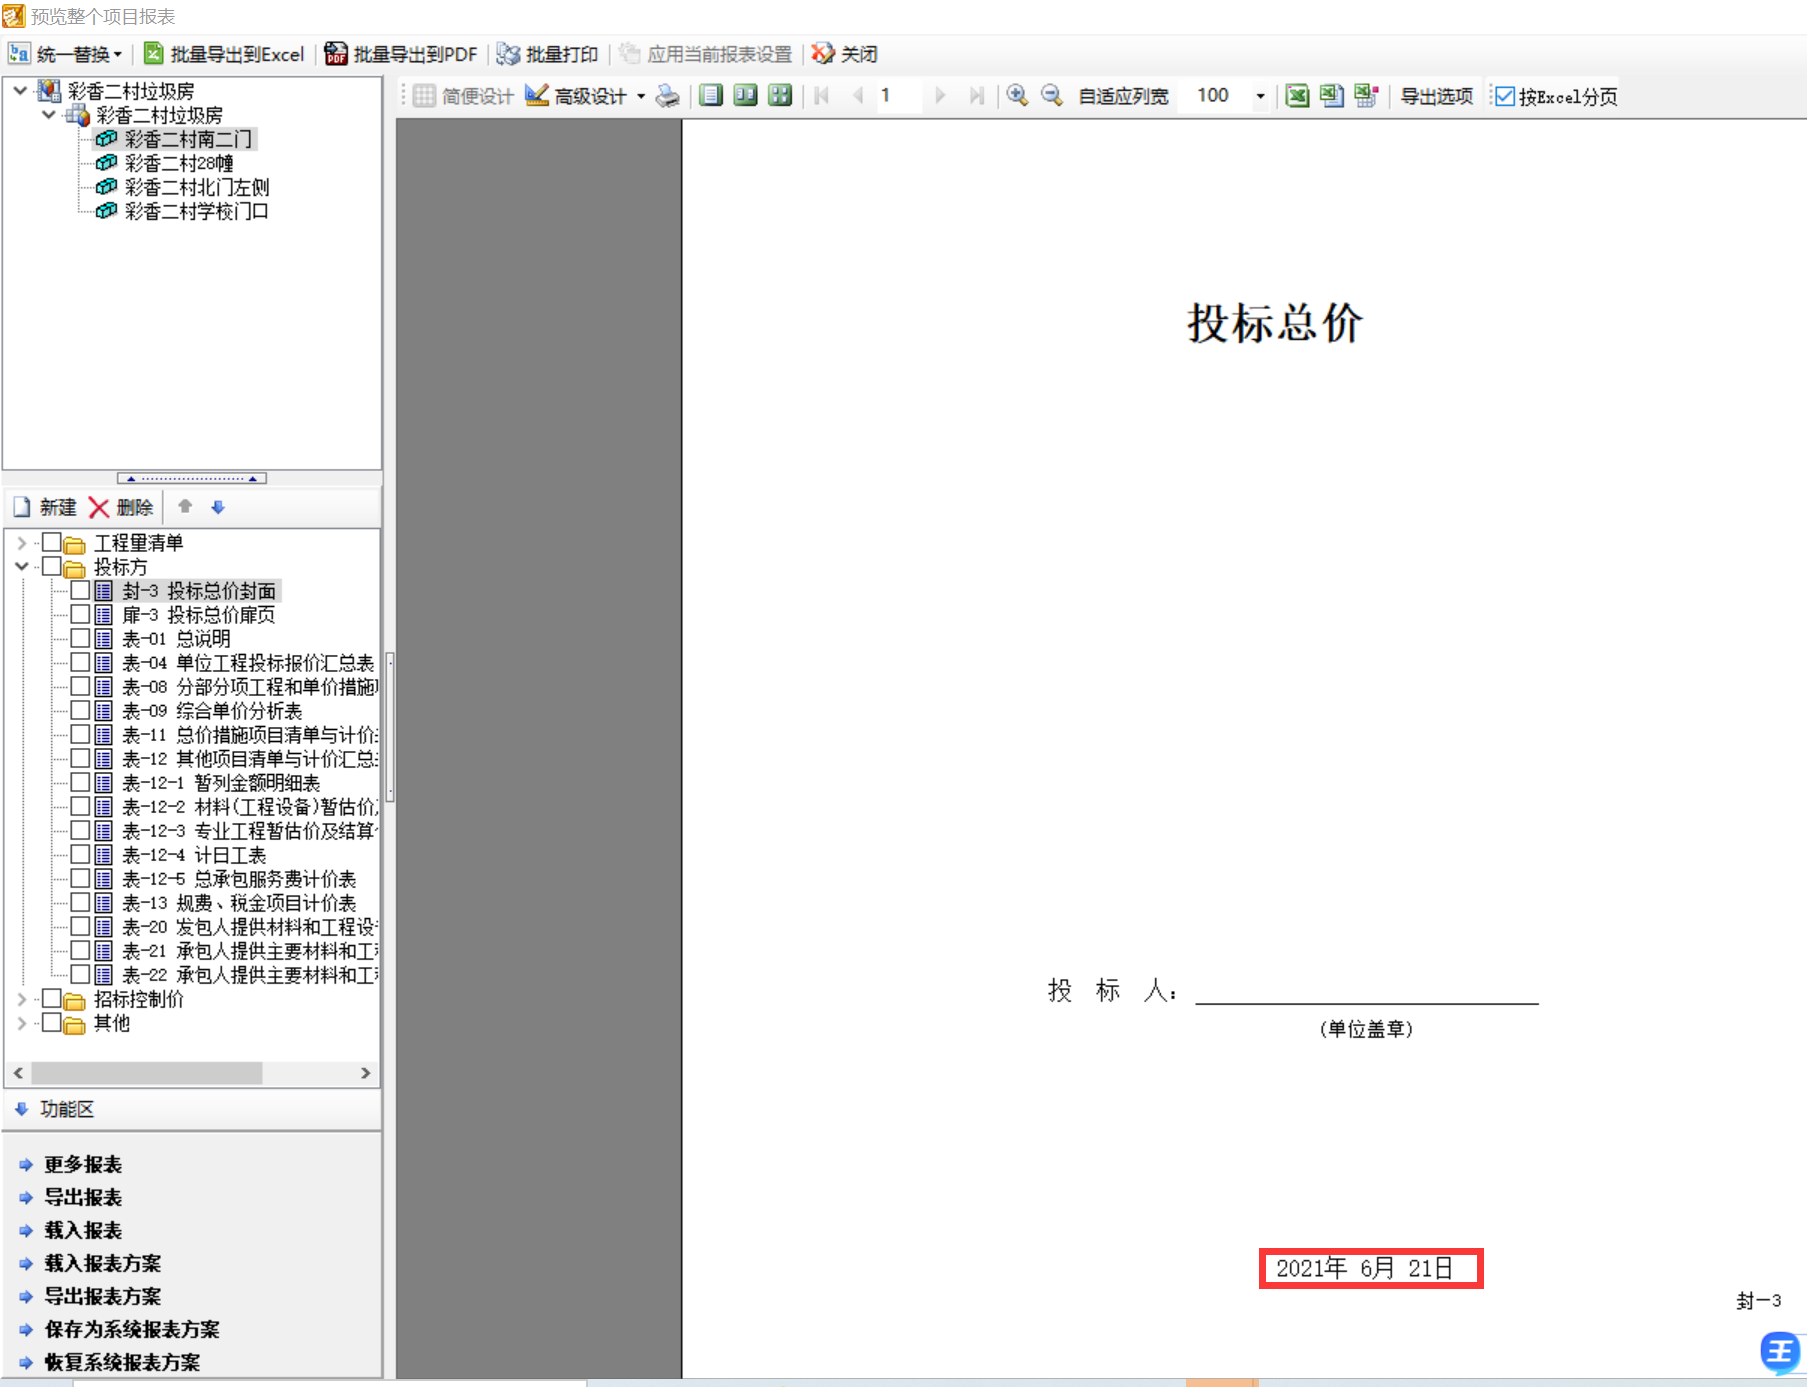
Task: Click horizontal scrollbar right arrow in report list
Action: (x=366, y=1073)
